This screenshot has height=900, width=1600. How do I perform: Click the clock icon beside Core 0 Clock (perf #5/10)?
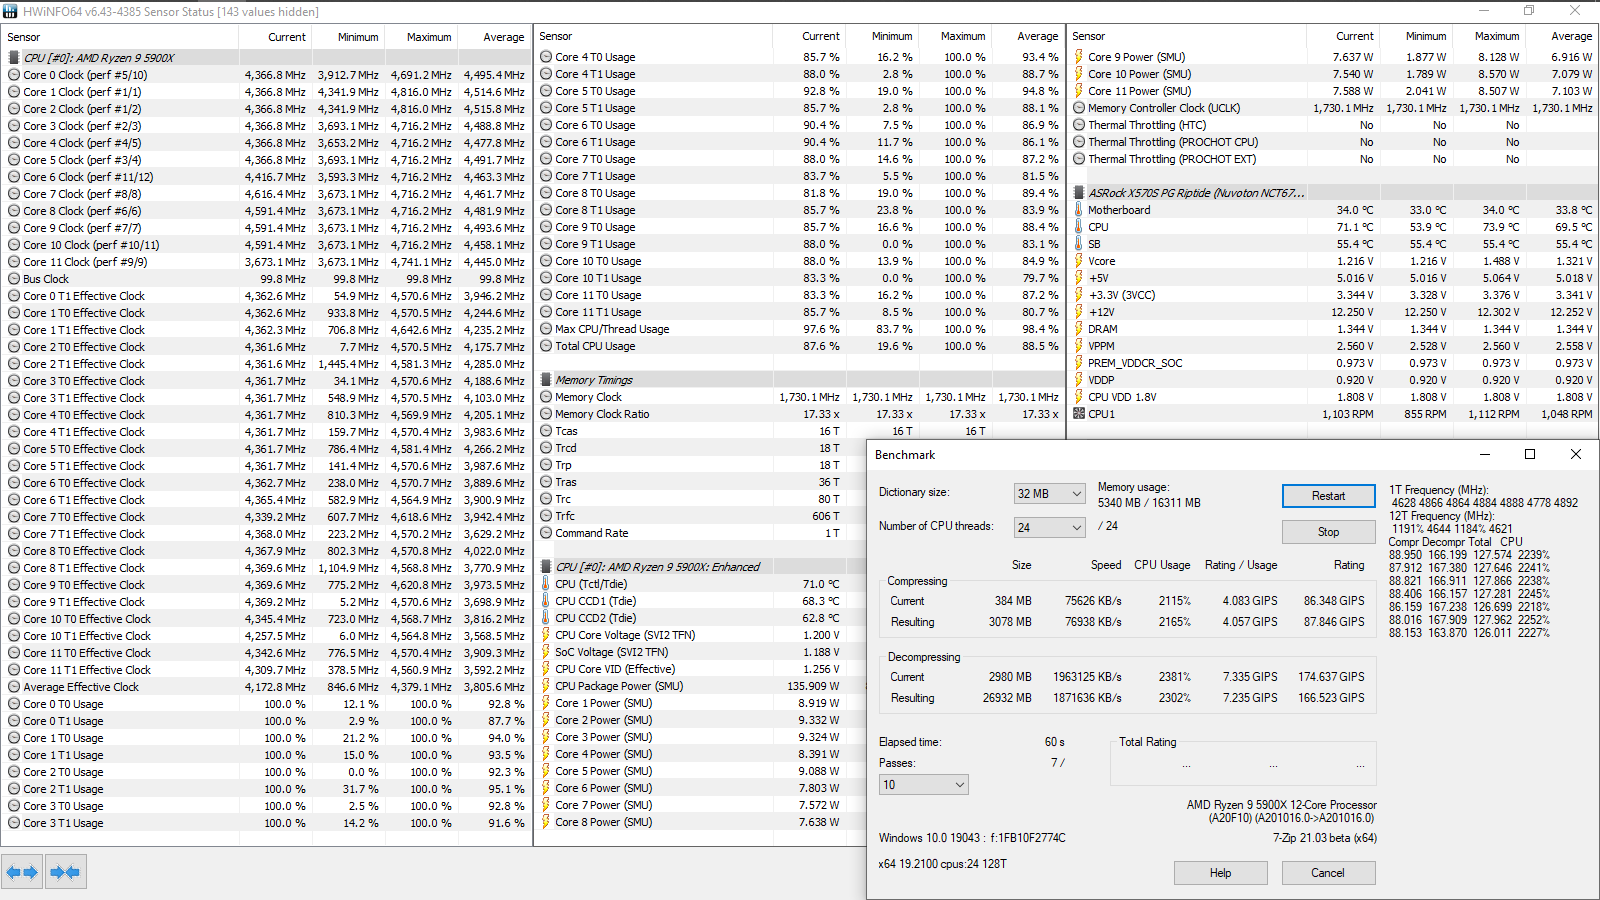(14, 75)
